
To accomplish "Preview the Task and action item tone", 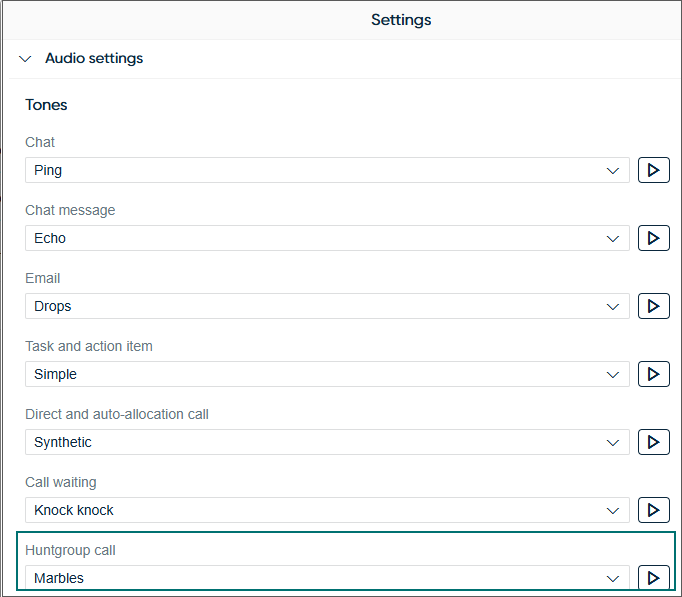I will tap(653, 374).
